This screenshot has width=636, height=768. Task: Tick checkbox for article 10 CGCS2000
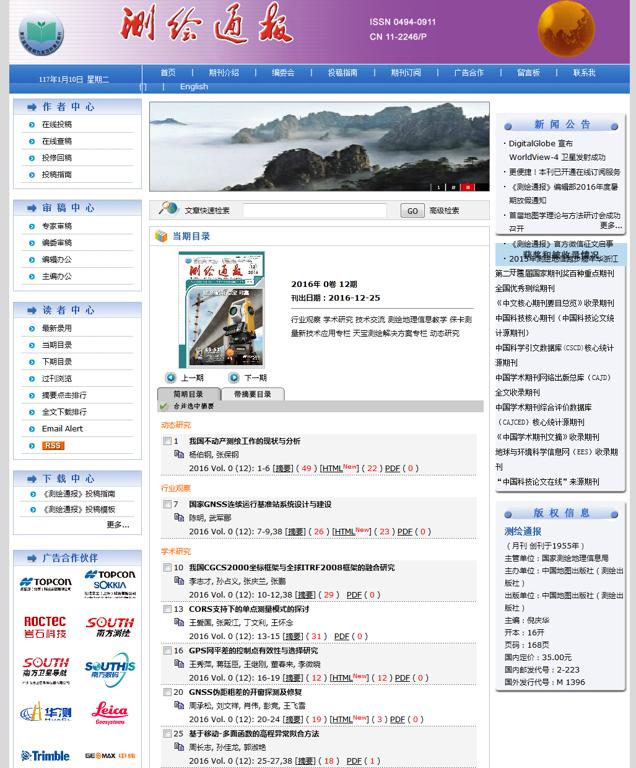[x=168, y=567]
